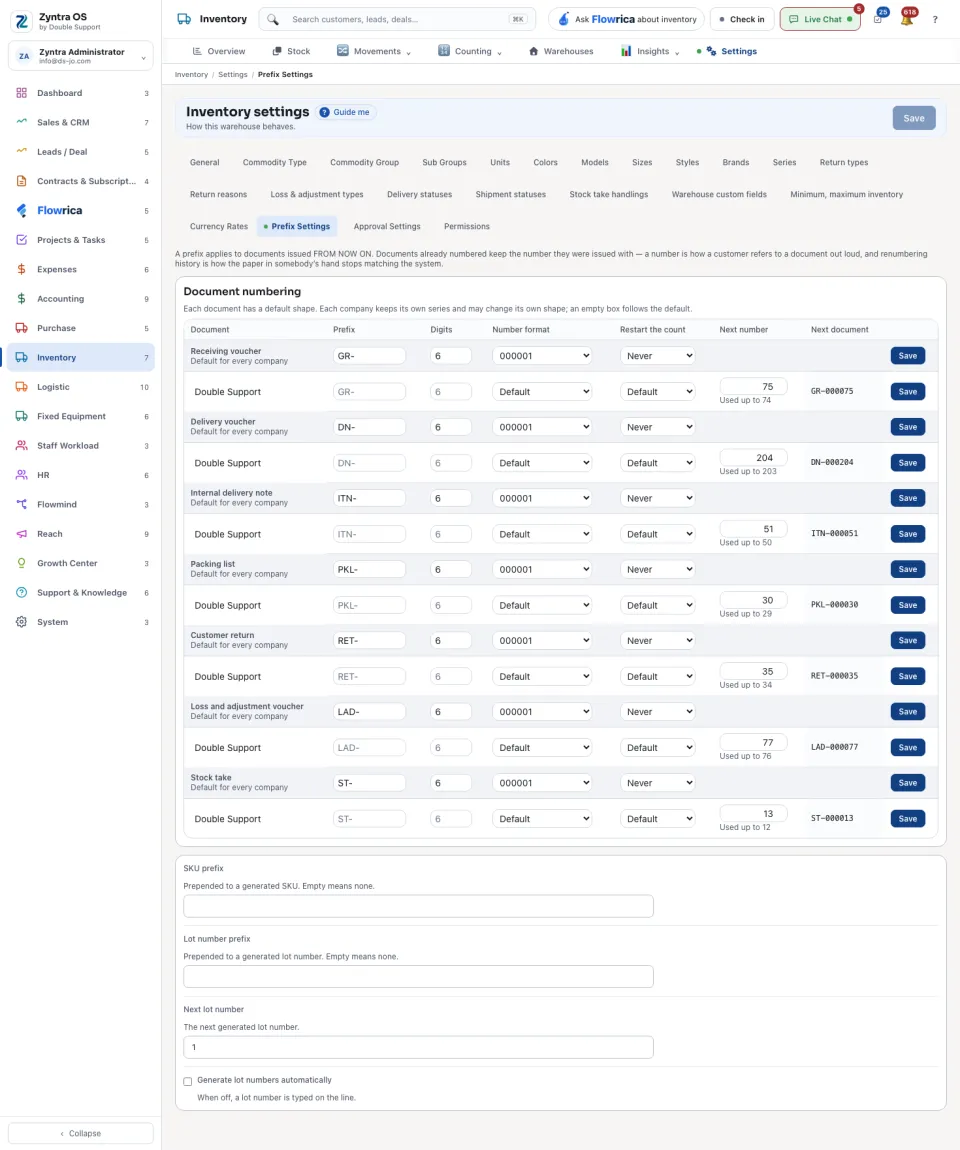Open Delivery voucher Number format dropdown
Screen dimensions: 960x1150
[542, 427]
